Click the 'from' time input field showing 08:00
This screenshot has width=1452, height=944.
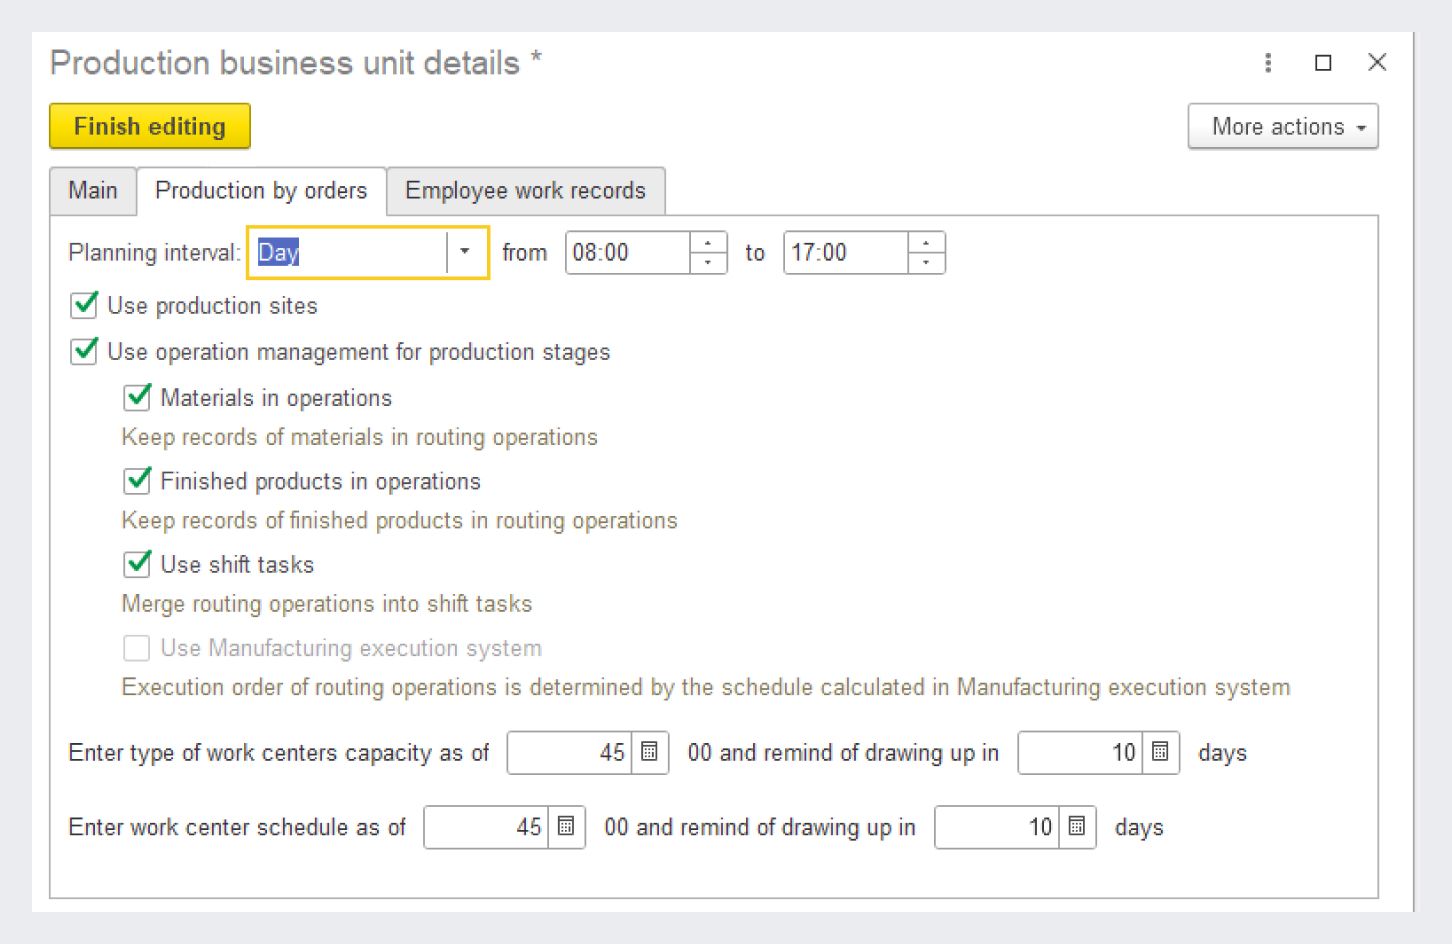pyautogui.click(x=627, y=253)
